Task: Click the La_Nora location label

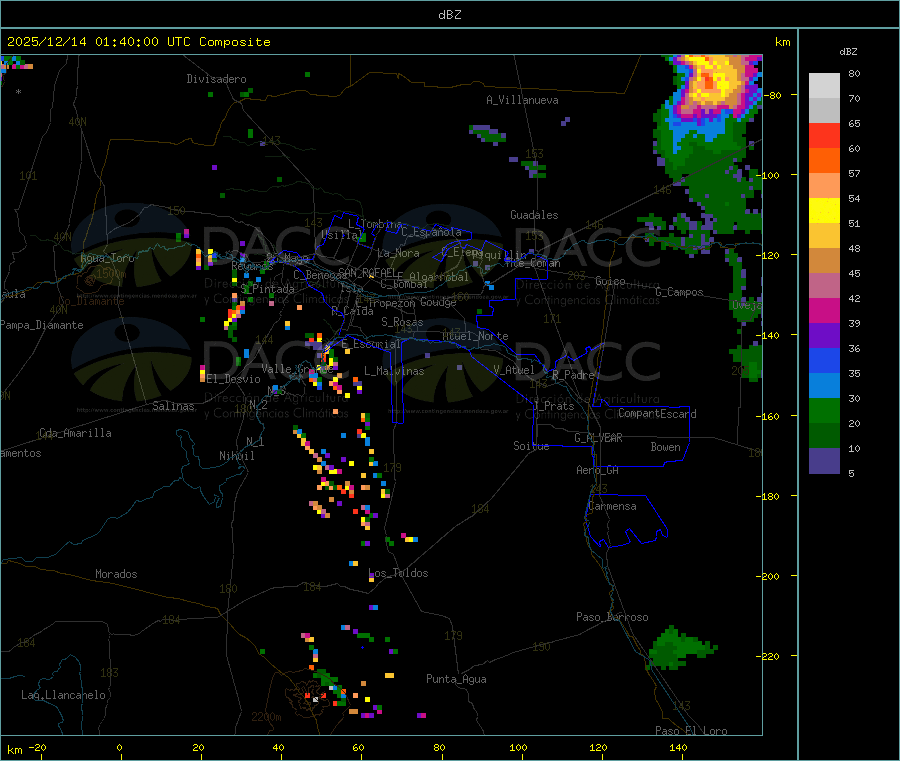Action: pos(398,253)
